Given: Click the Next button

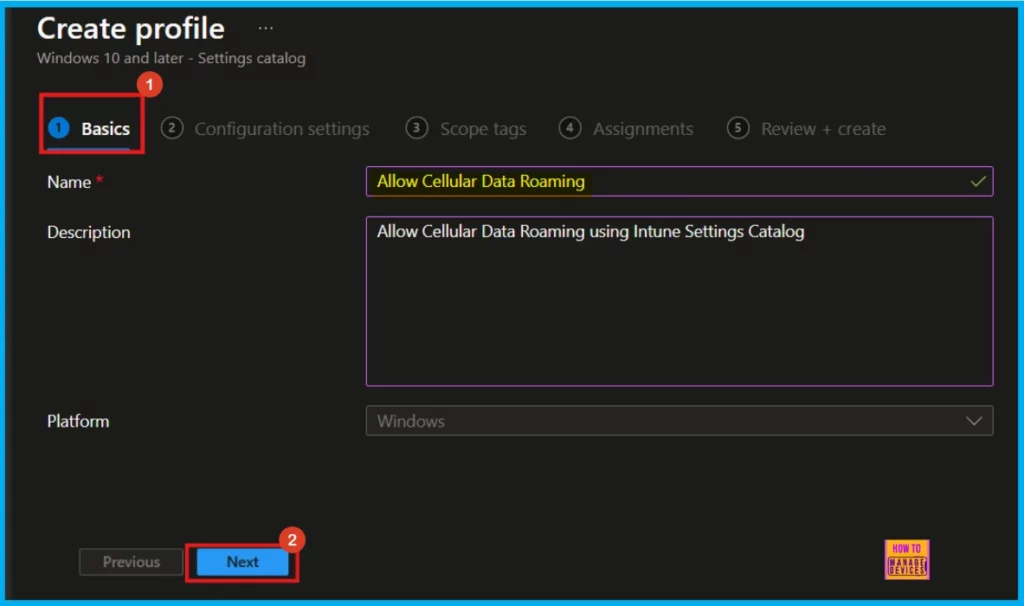Looking at the screenshot, I should tap(242, 562).
